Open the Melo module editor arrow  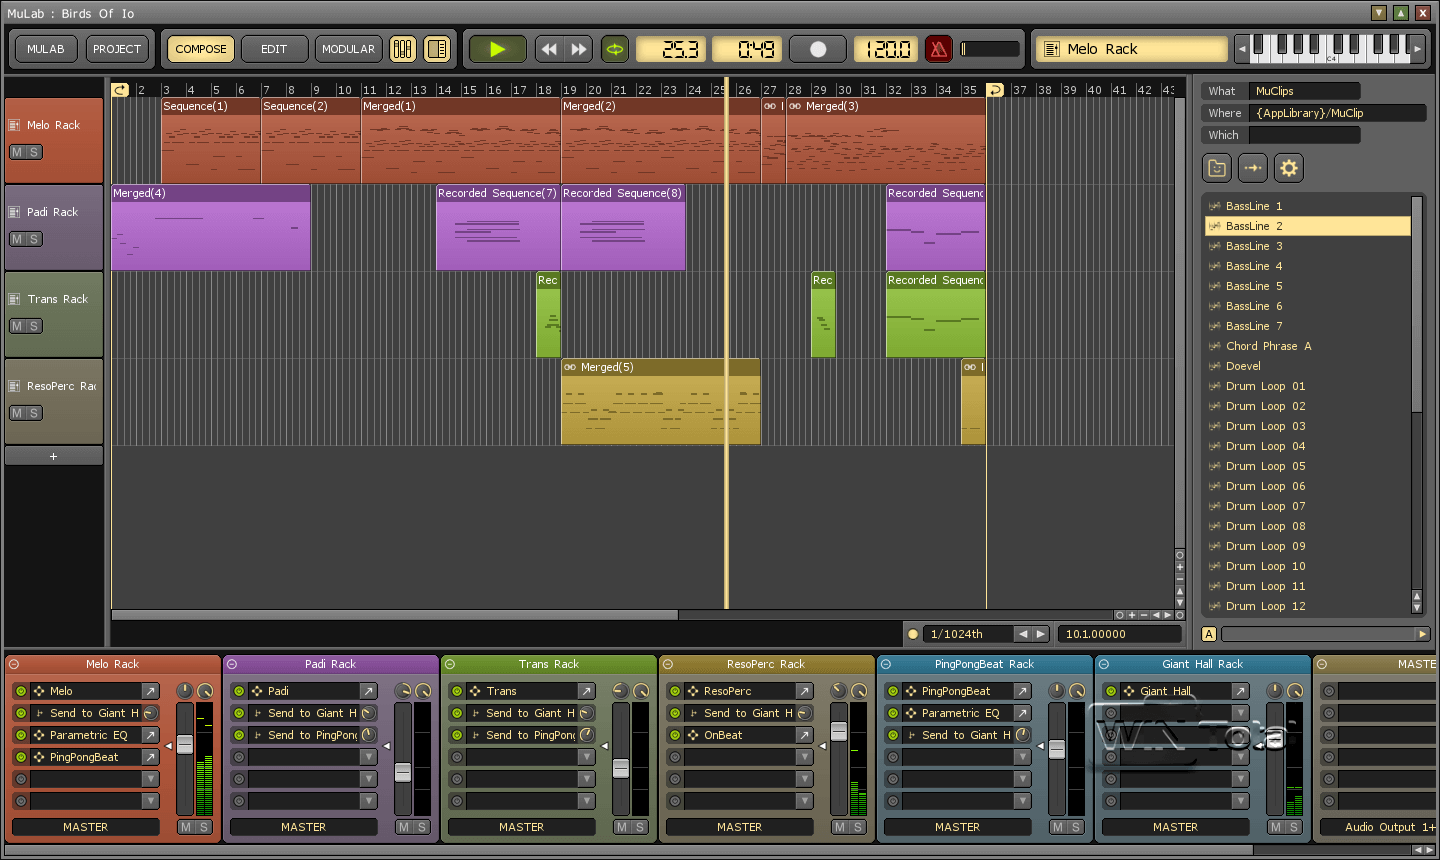(x=150, y=691)
